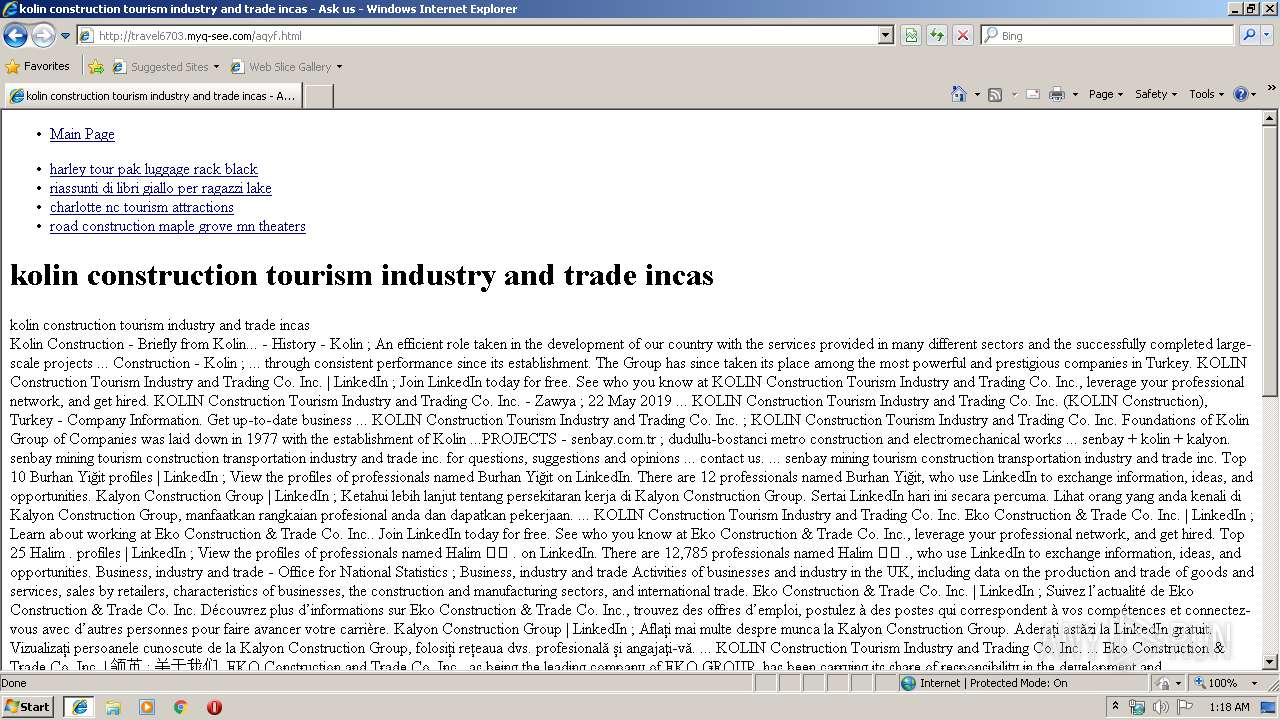
Task: Stop loading with the red X icon
Action: pos(962,35)
